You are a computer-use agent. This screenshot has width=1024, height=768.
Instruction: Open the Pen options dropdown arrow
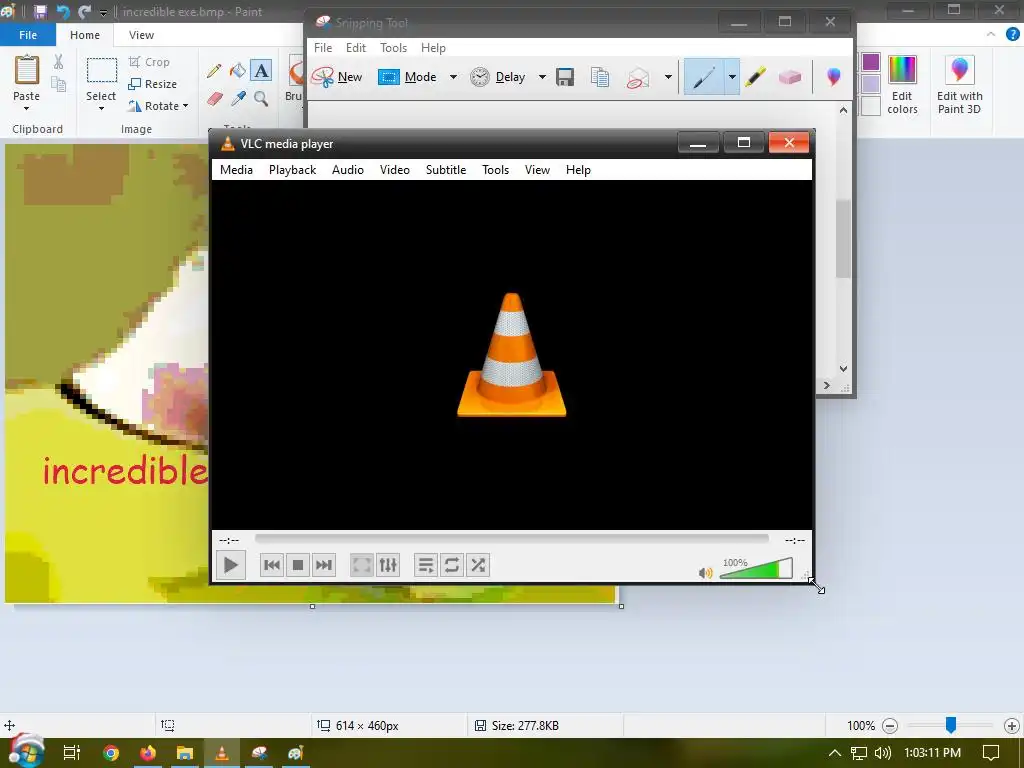732,77
